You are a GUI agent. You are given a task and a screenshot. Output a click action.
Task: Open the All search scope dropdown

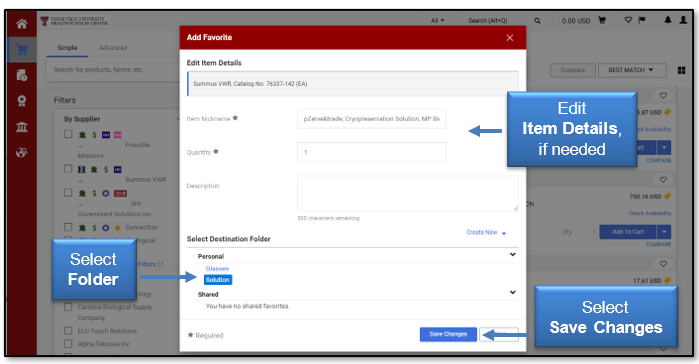pos(437,20)
